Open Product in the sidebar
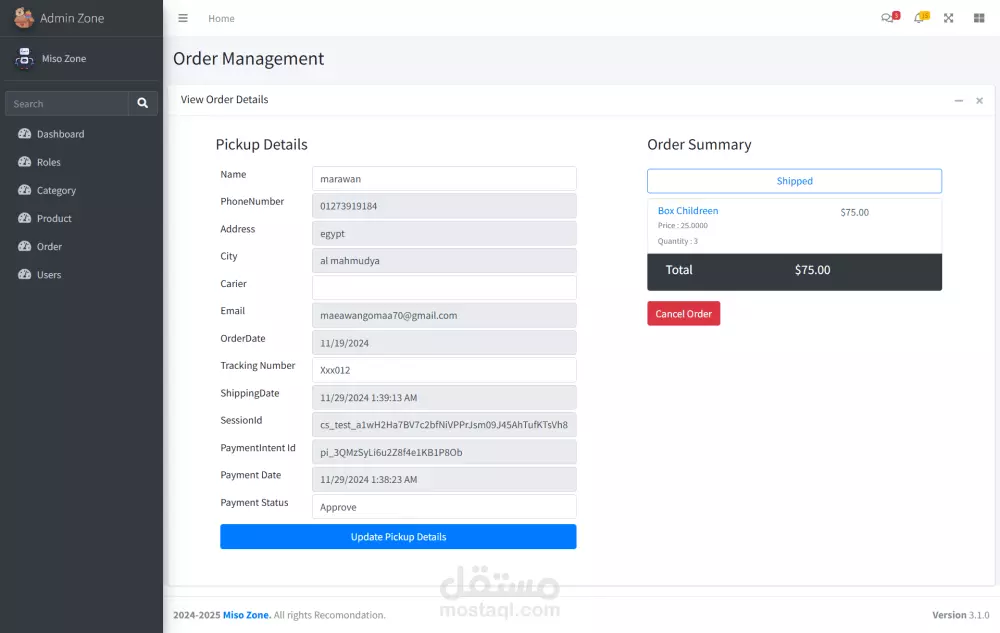The width and height of the screenshot is (1000, 633). pos(81,218)
